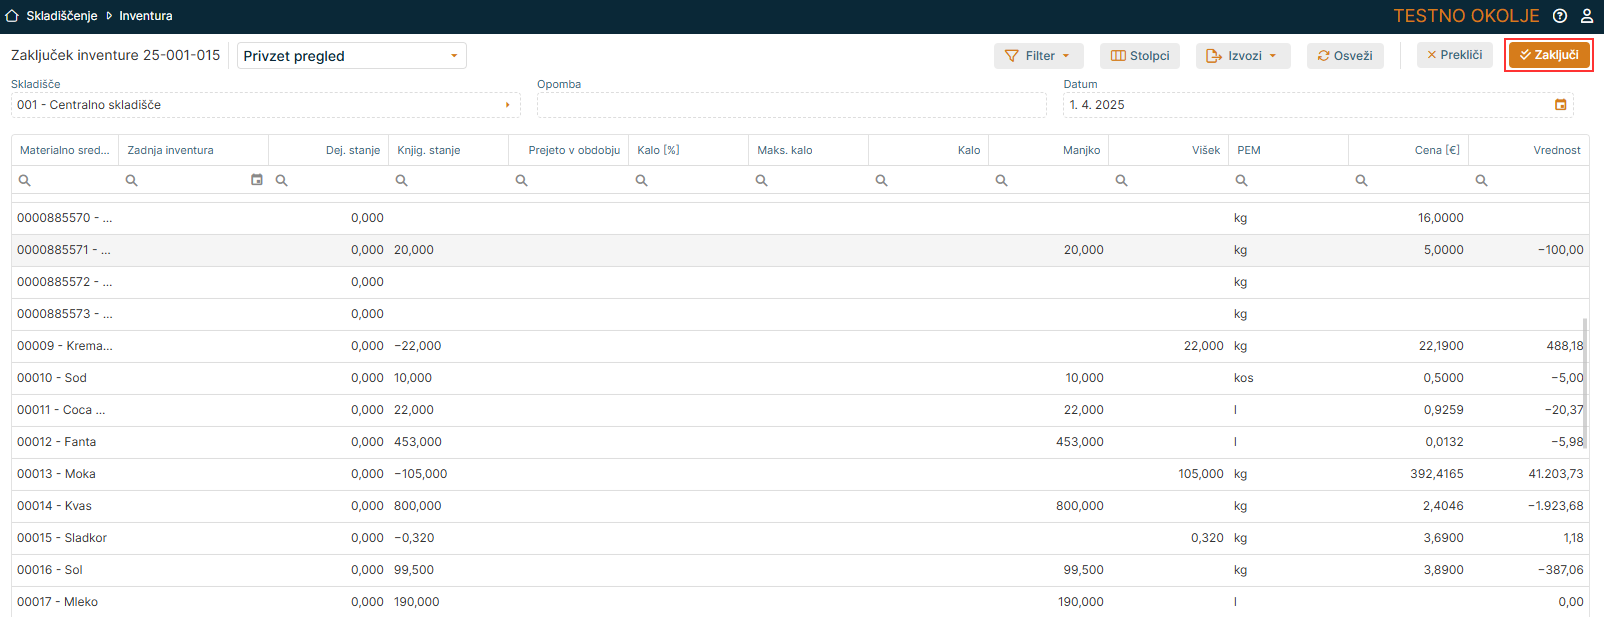Open the Skladiščenje breadcrumb item

click(x=62, y=16)
